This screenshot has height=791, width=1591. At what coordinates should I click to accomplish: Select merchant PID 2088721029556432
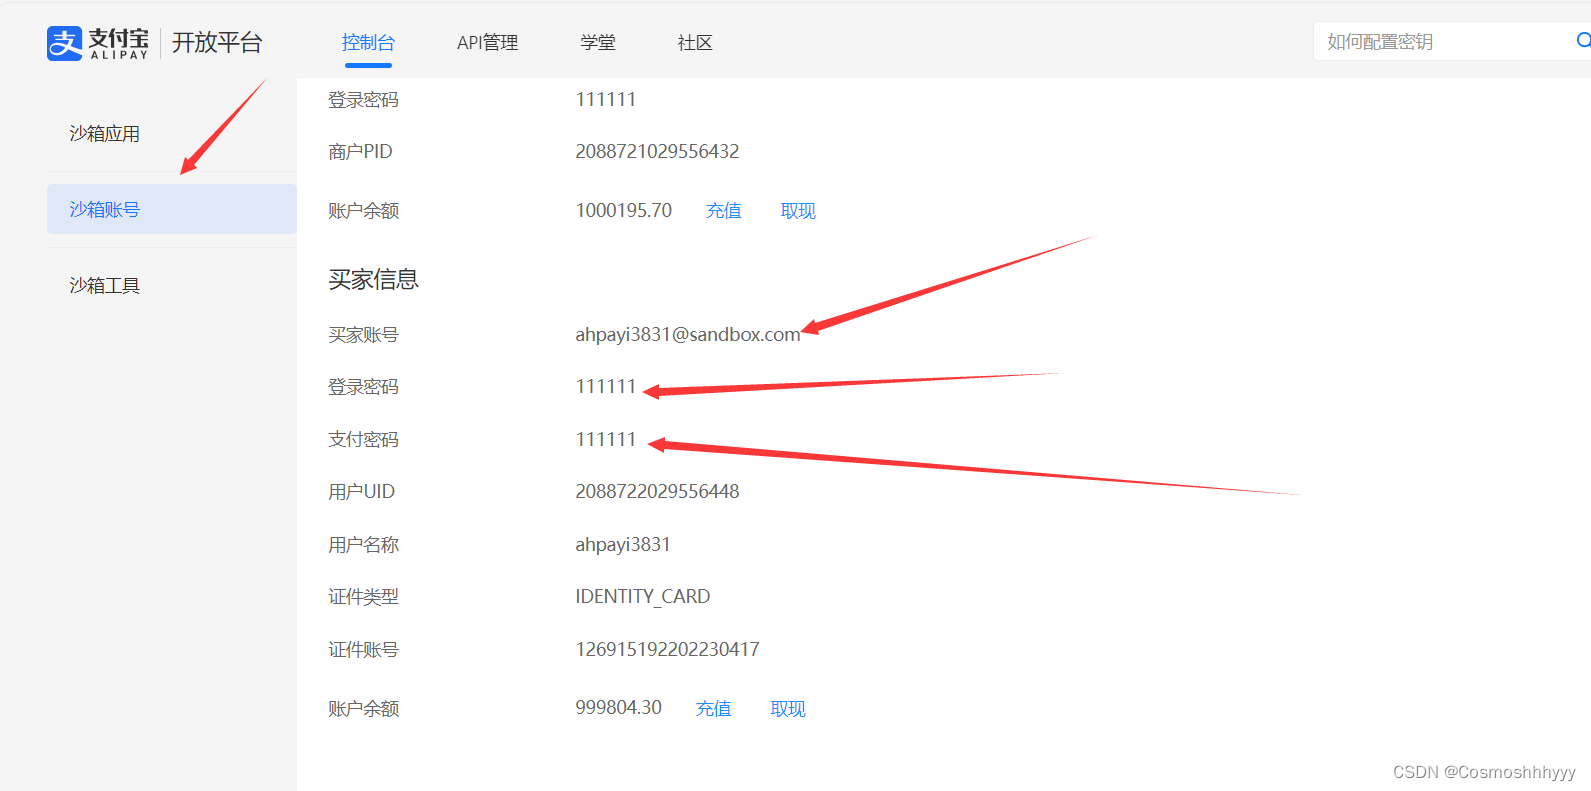tap(657, 152)
